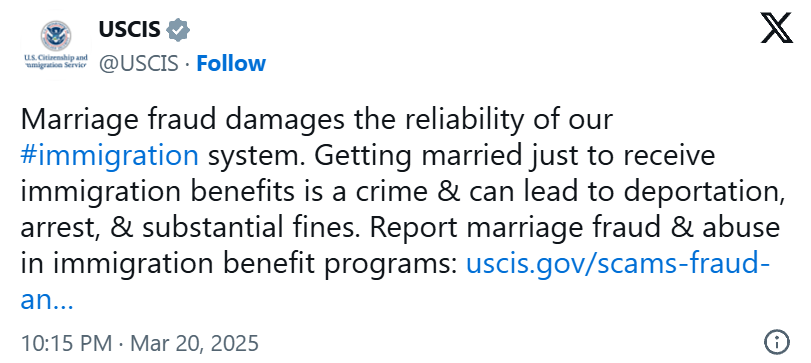Click the Mar 20, 2025 date
Image resolution: width=811 pixels, height=363 pixels.
click(x=194, y=343)
